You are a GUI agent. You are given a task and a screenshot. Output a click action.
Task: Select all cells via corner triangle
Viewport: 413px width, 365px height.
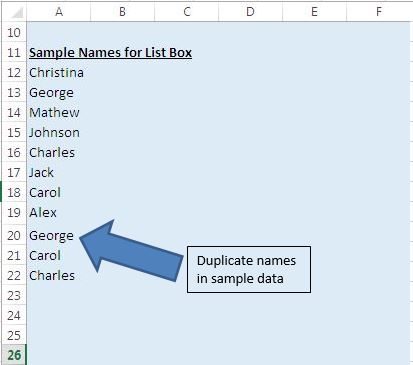[x=14, y=12]
